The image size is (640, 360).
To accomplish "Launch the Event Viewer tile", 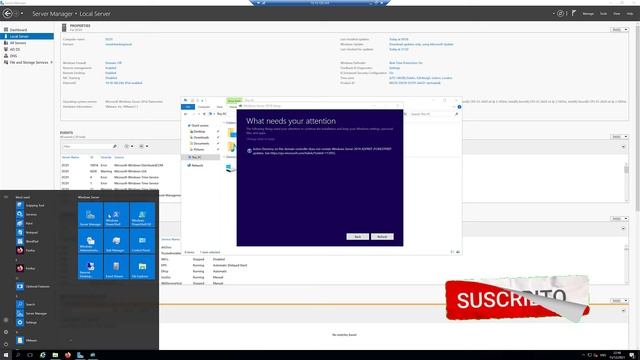I will (x=116, y=267).
